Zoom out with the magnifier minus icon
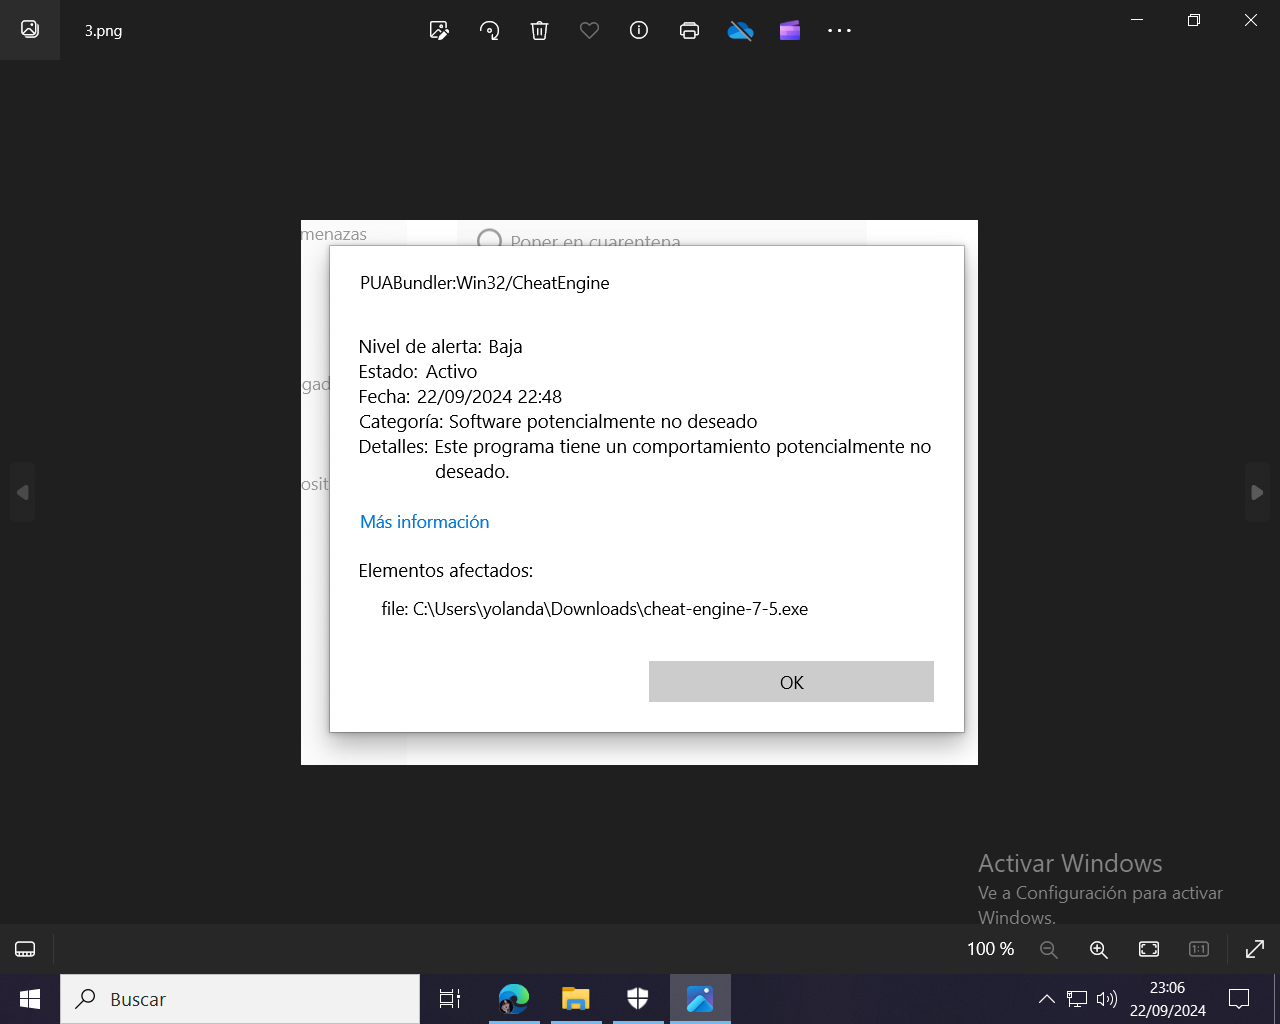This screenshot has width=1280, height=1024. 1048,949
